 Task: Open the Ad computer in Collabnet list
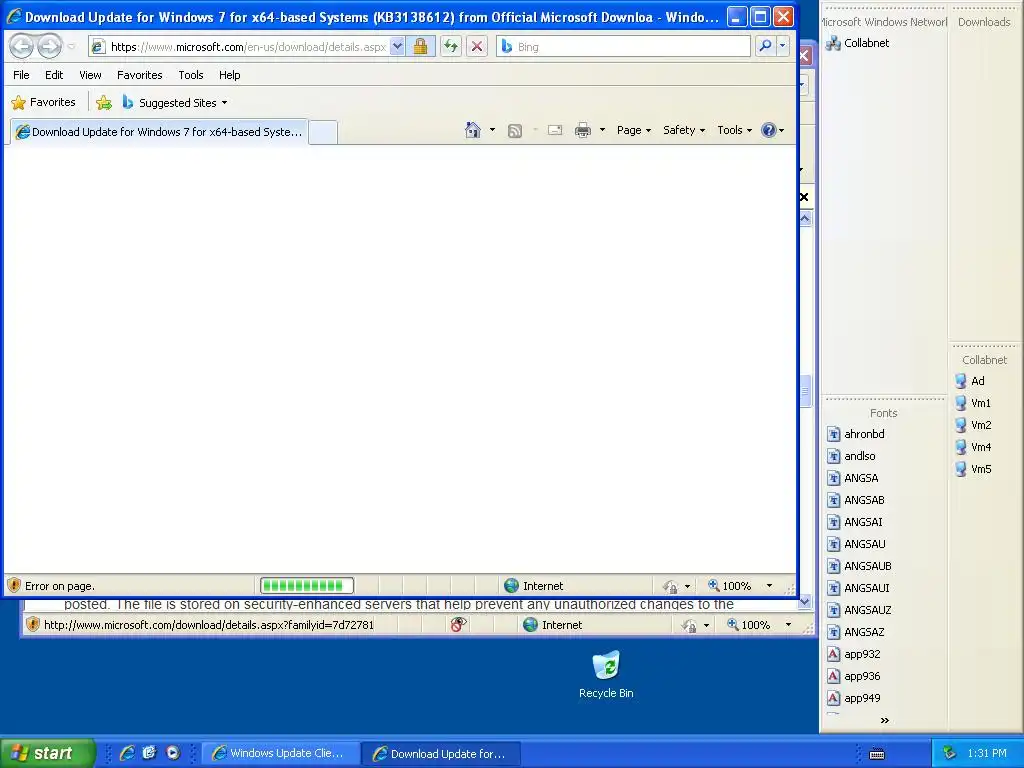970,381
